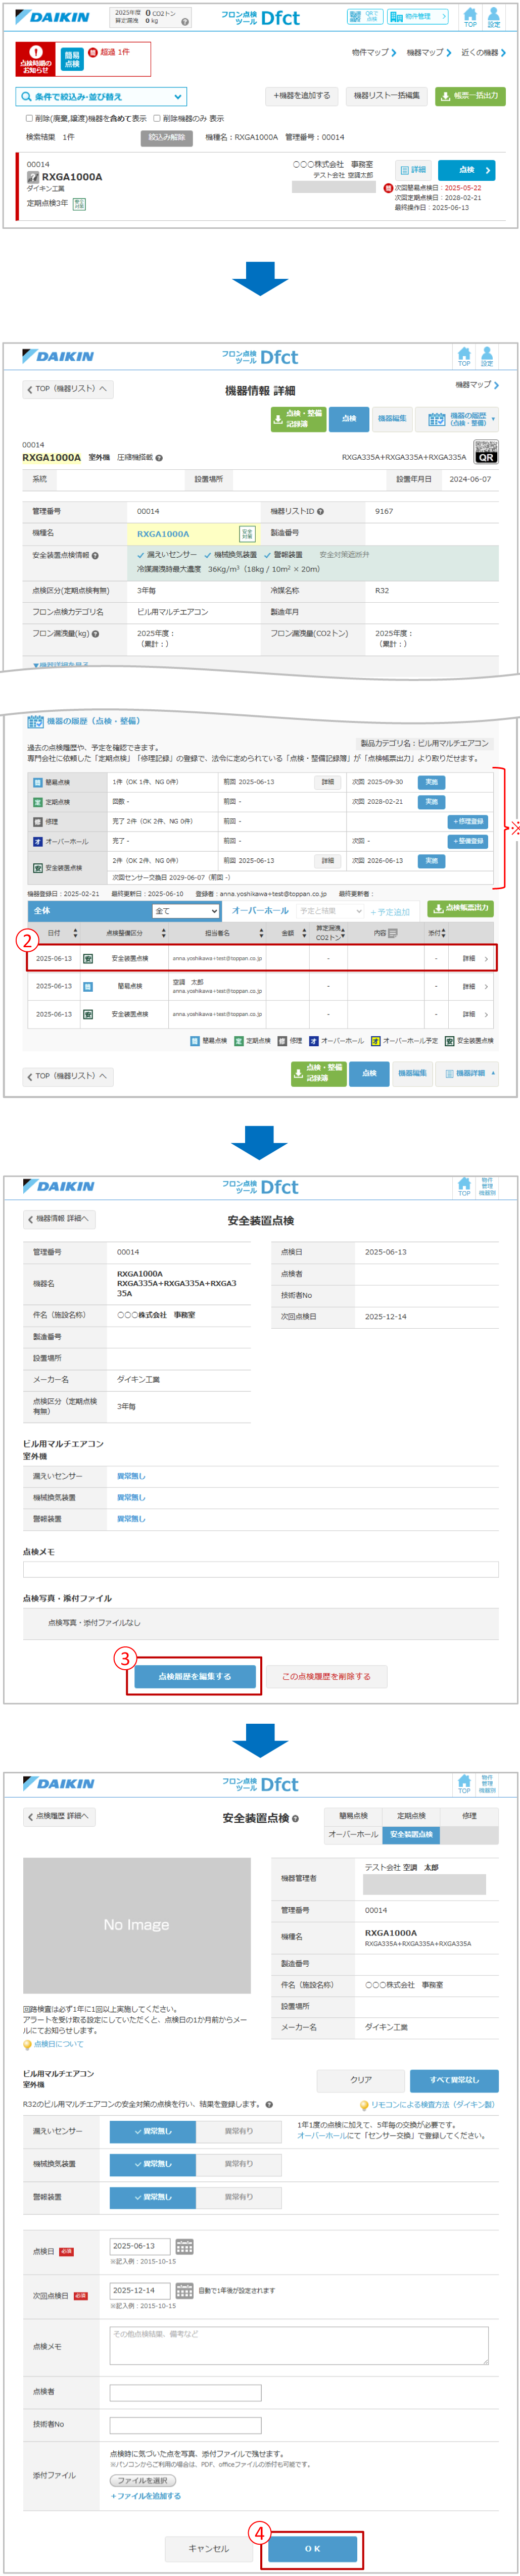Open the 物件マップ link on equipment list
The height and width of the screenshot is (2576, 520).
pyautogui.click(x=374, y=52)
